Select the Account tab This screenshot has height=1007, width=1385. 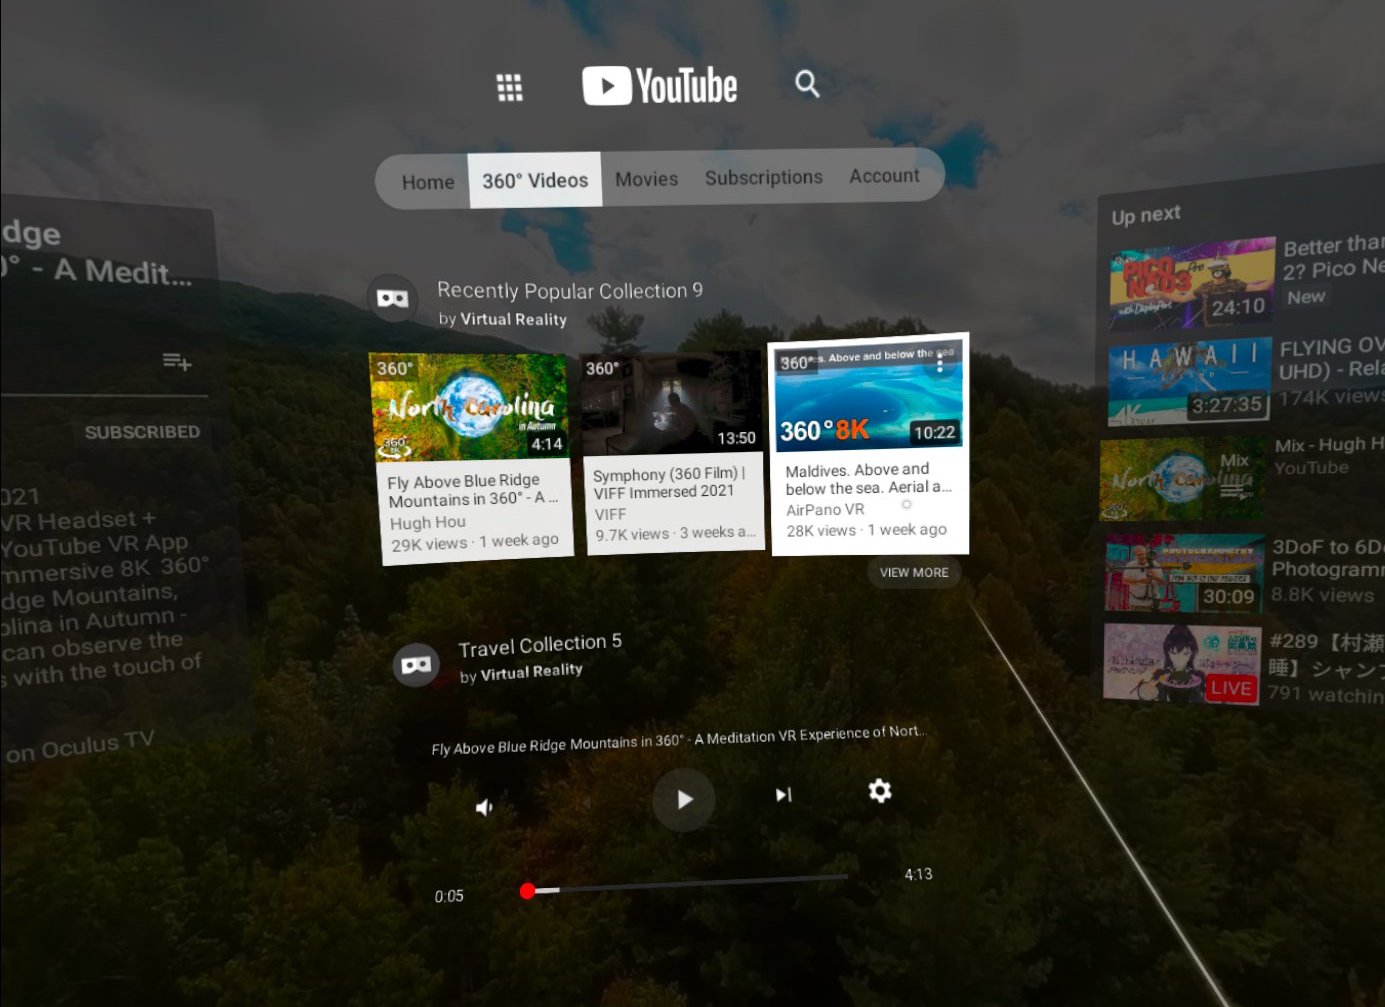[x=884, y=175]
